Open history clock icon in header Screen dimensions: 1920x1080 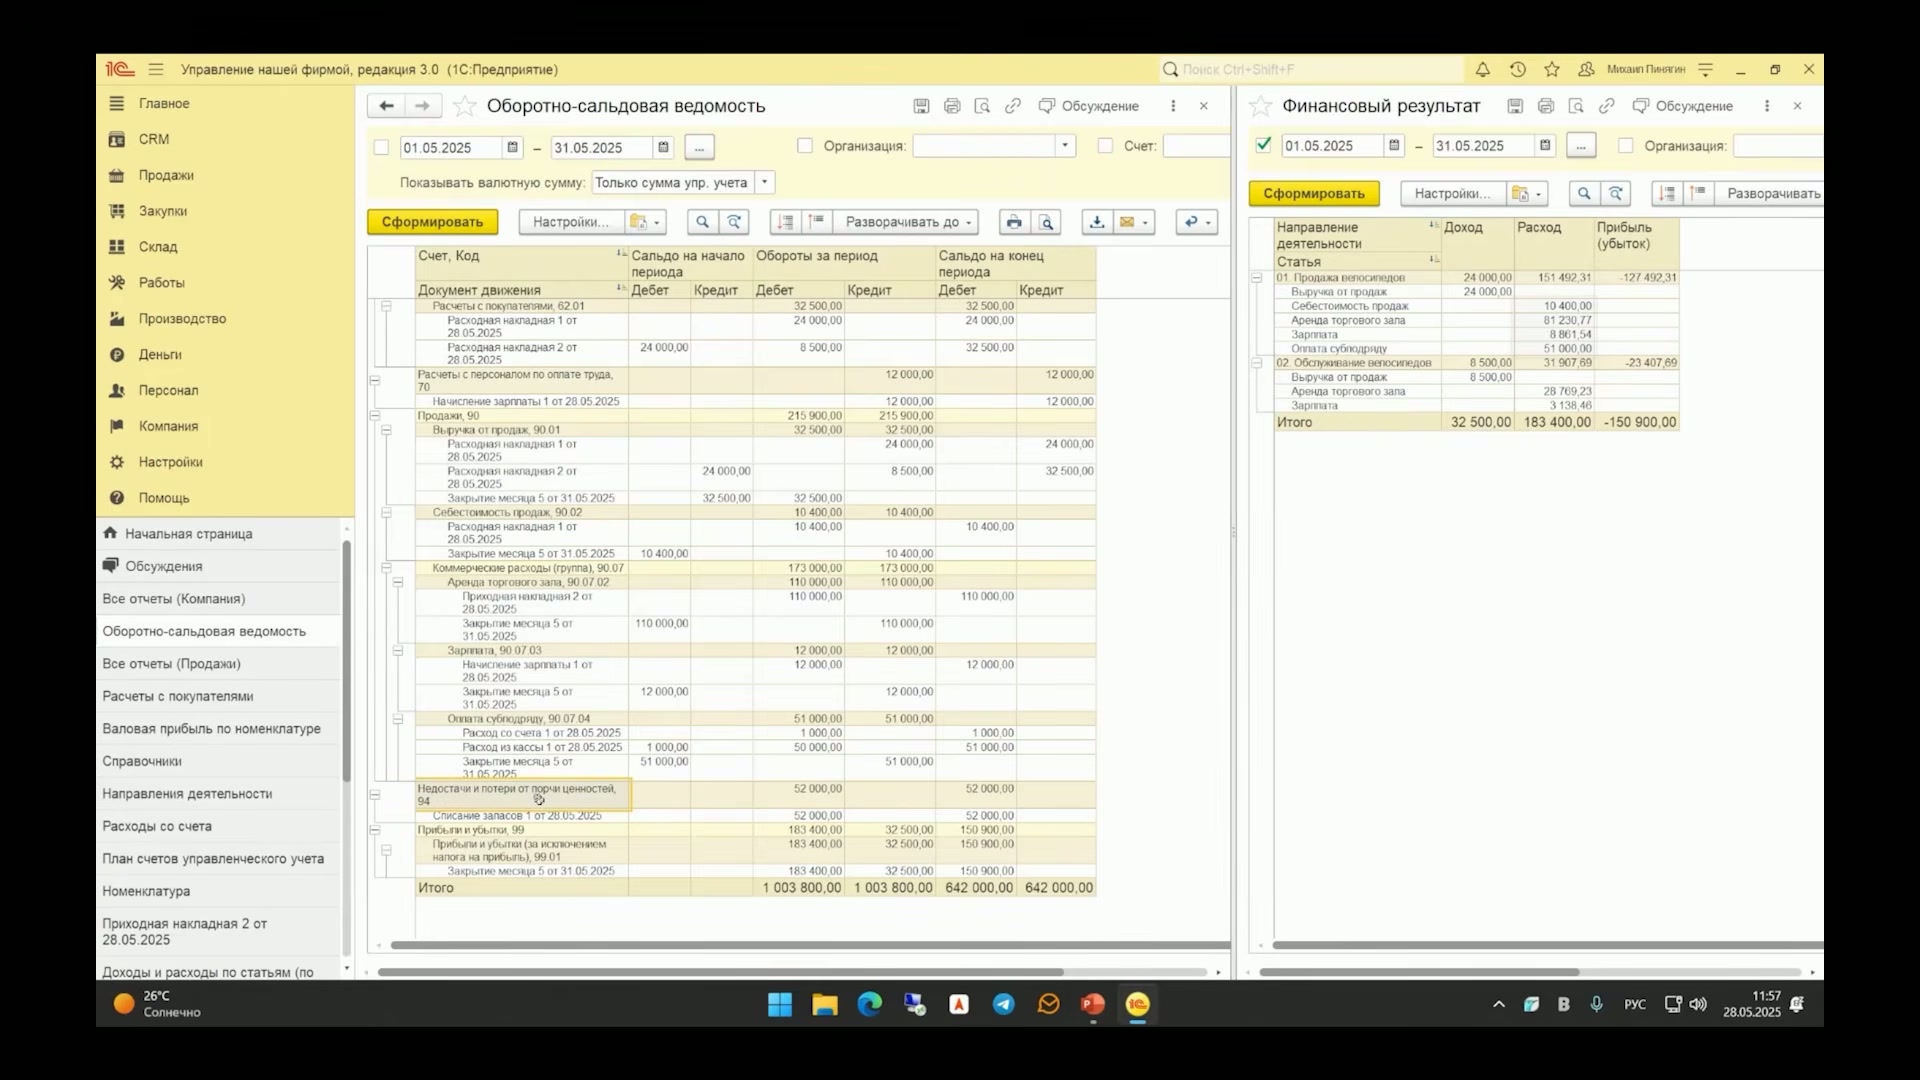(x=1517, y=69)
